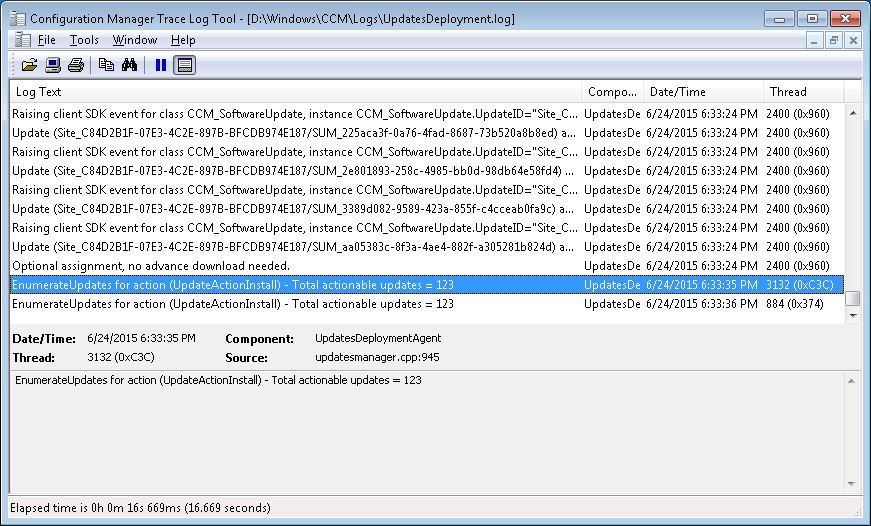Click the Open on Server computer icon
871x526 pixels.
click(x=52, y=65)
